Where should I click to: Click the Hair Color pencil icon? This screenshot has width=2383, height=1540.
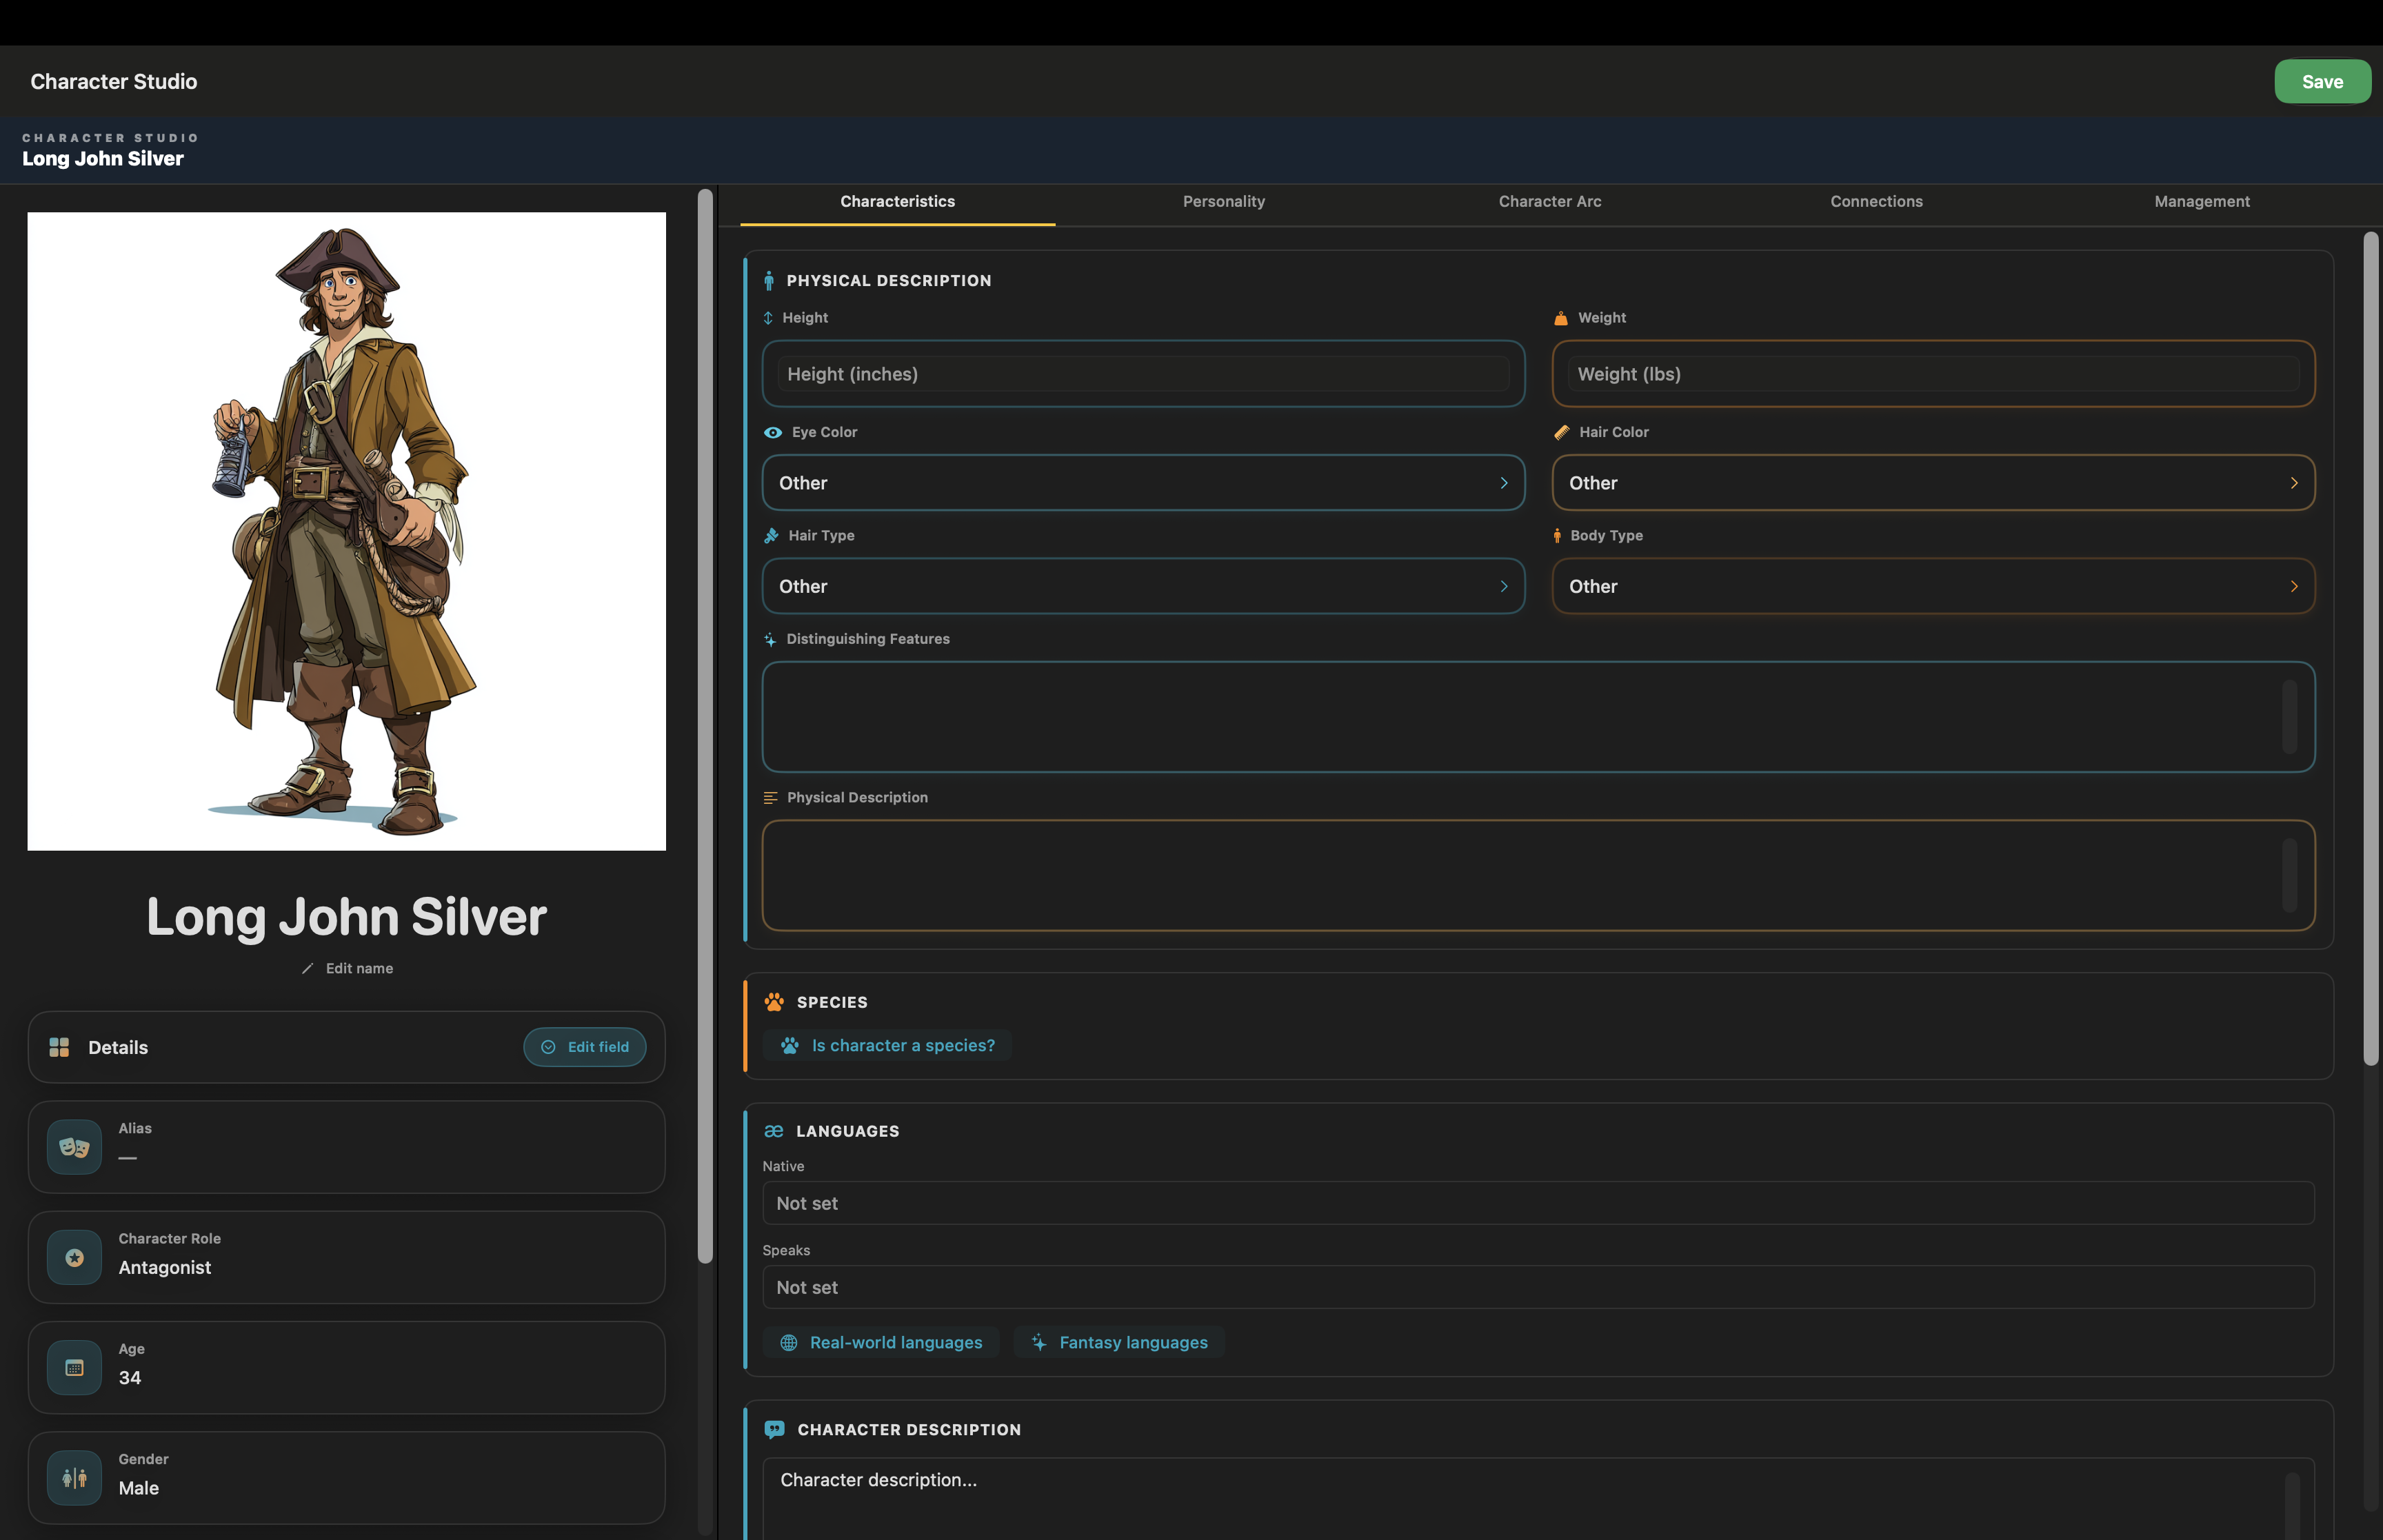(x=1562, y=432)
